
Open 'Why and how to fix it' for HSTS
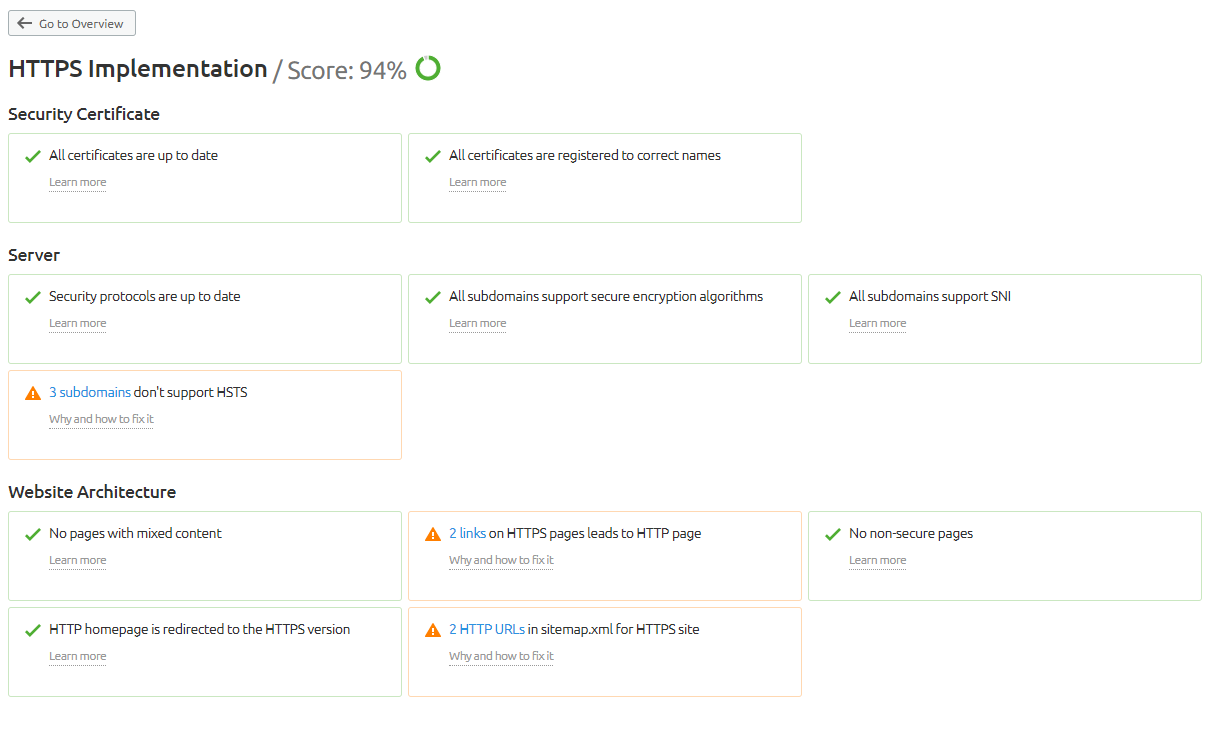pos(101,419)
